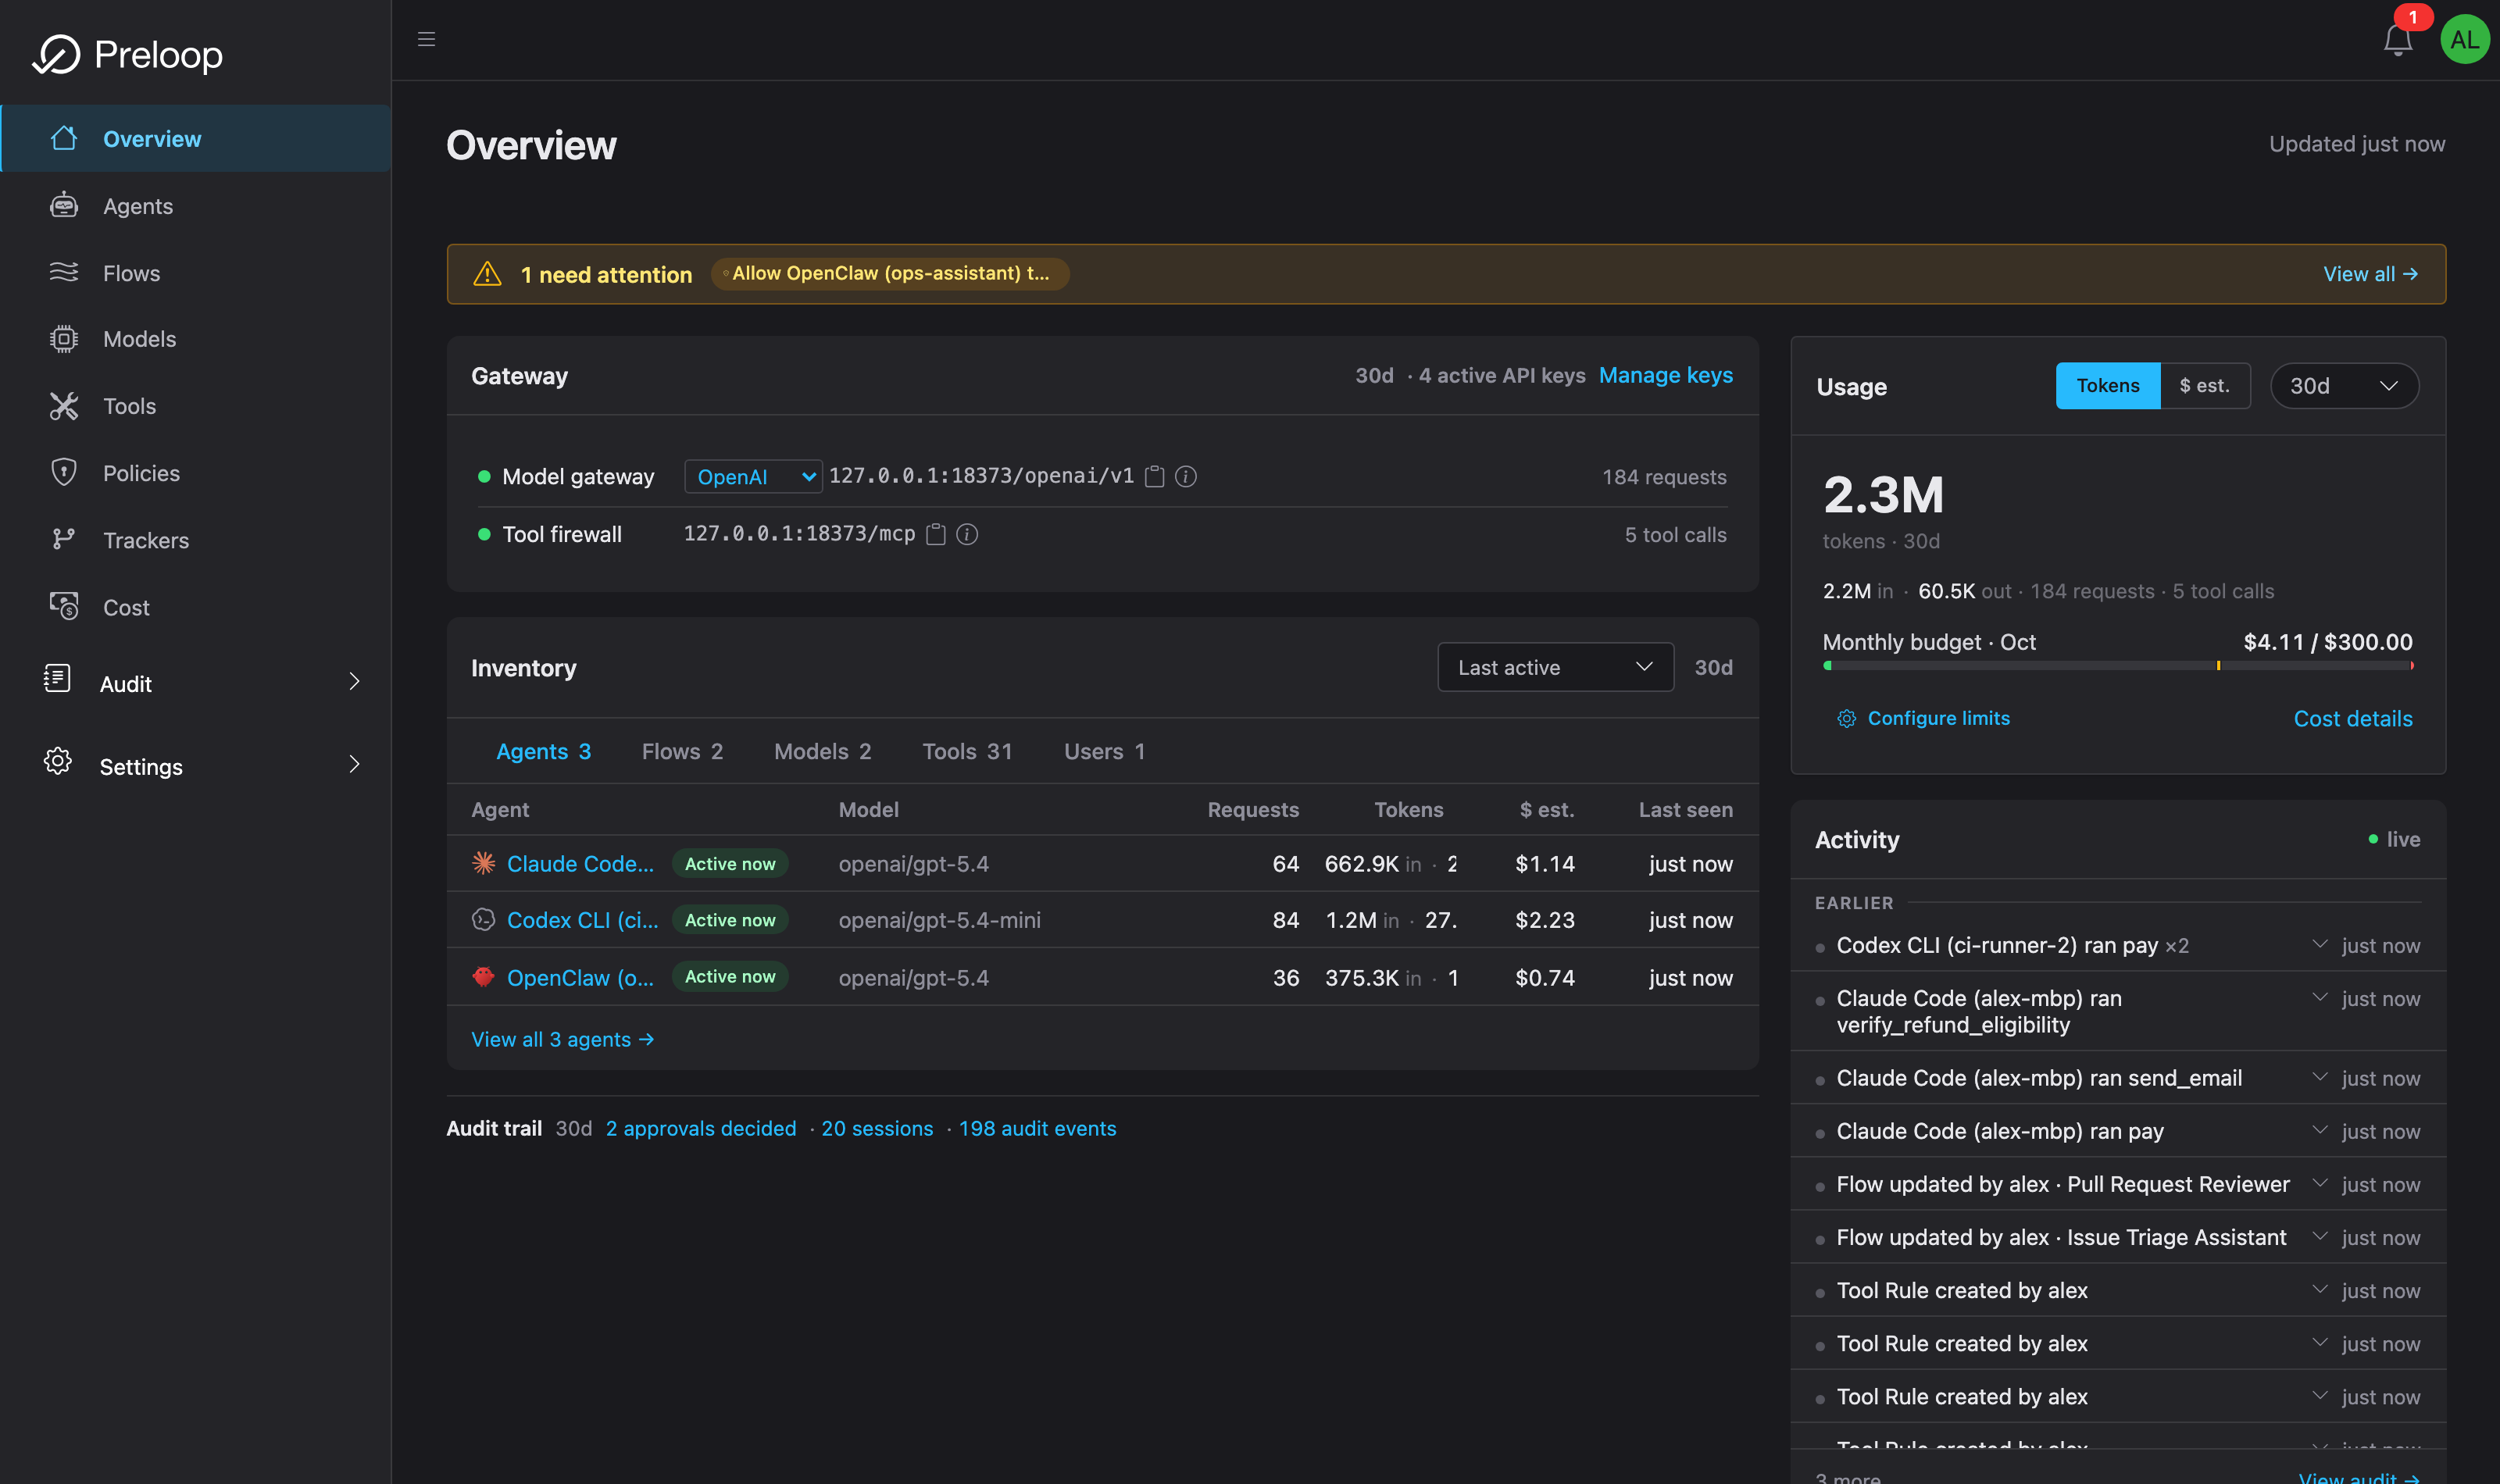
Task: Open Cost details link
Action: coord(2352,718)
